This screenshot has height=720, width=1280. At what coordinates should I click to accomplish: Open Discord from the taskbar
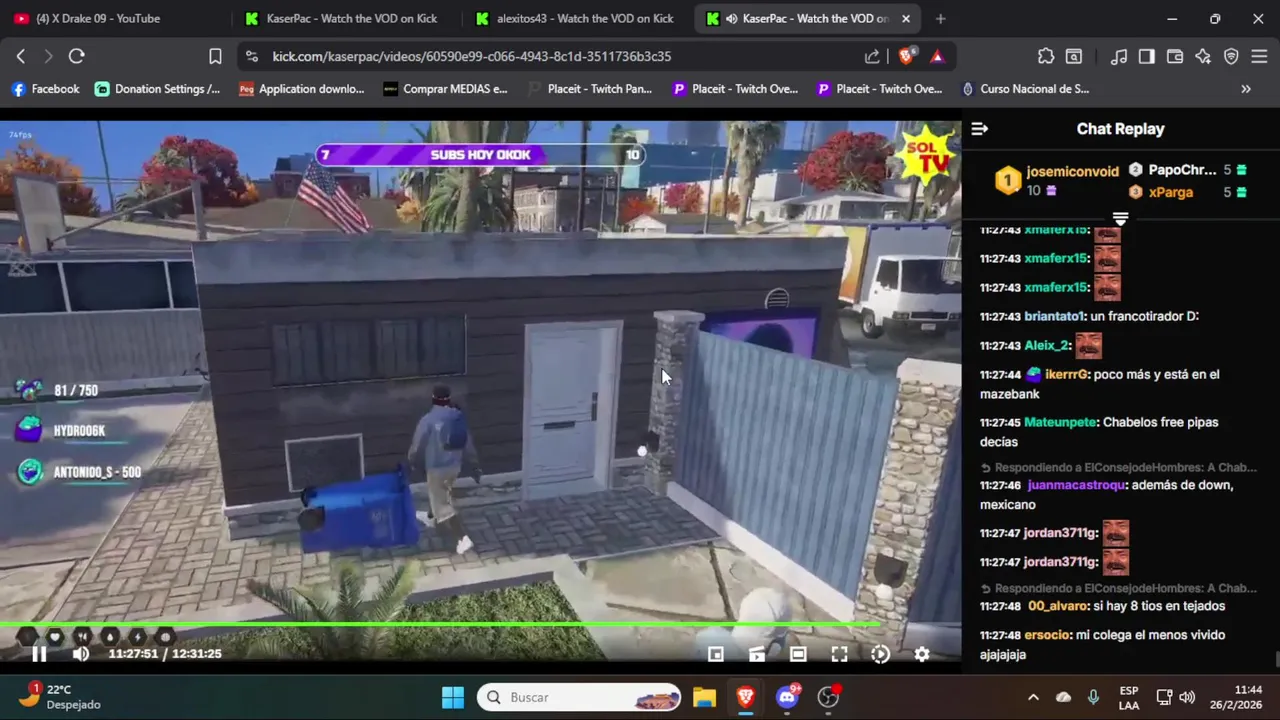pos(788,697)
